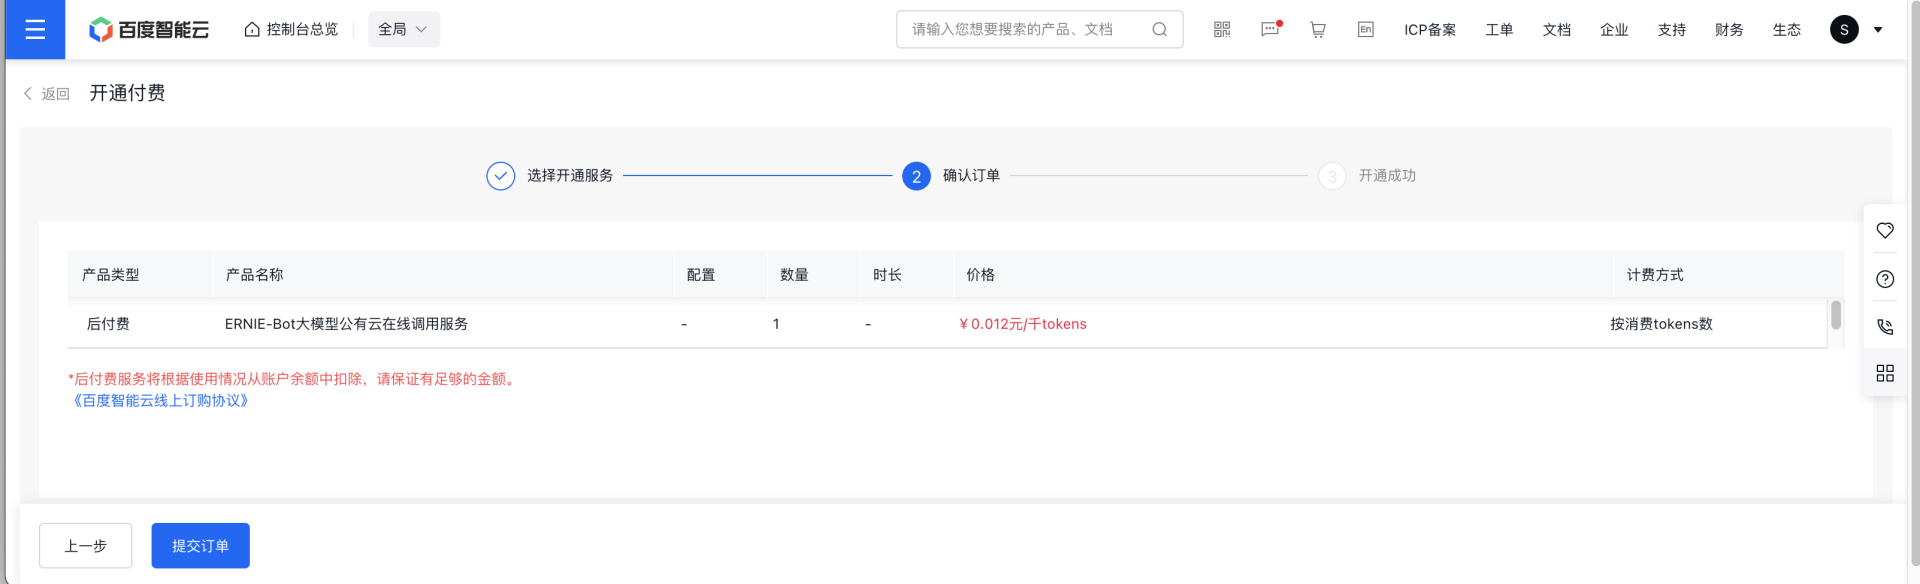Open the help question mark icon
Screen dimensions: 1920x584
[1885, 279]
